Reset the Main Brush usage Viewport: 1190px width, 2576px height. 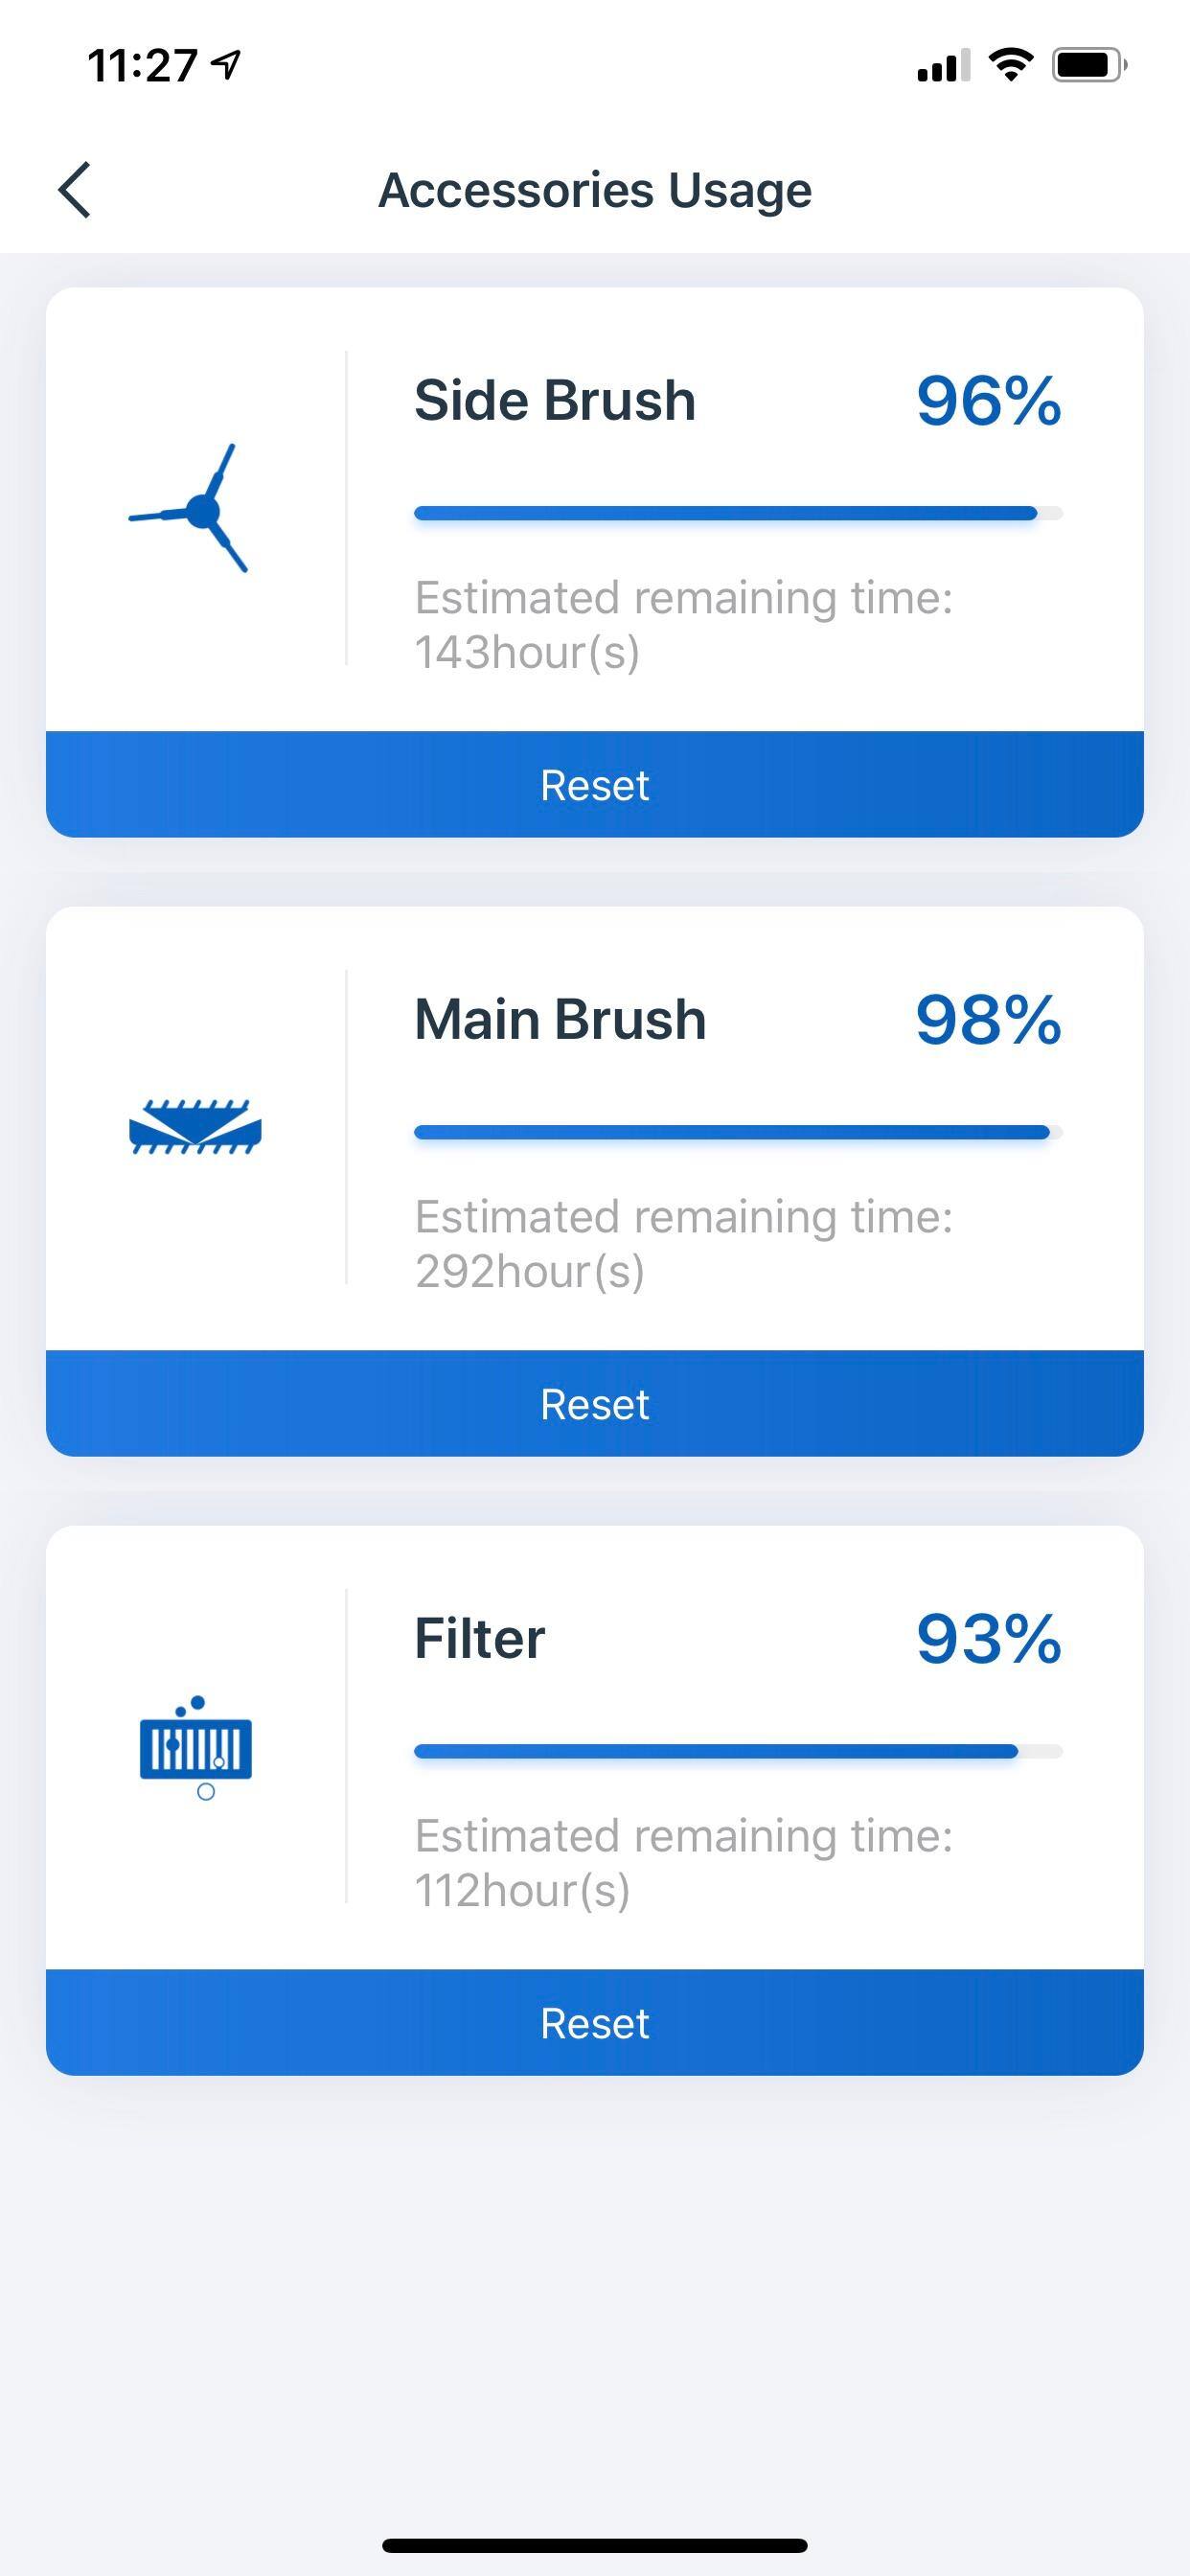pos(595,1404)
